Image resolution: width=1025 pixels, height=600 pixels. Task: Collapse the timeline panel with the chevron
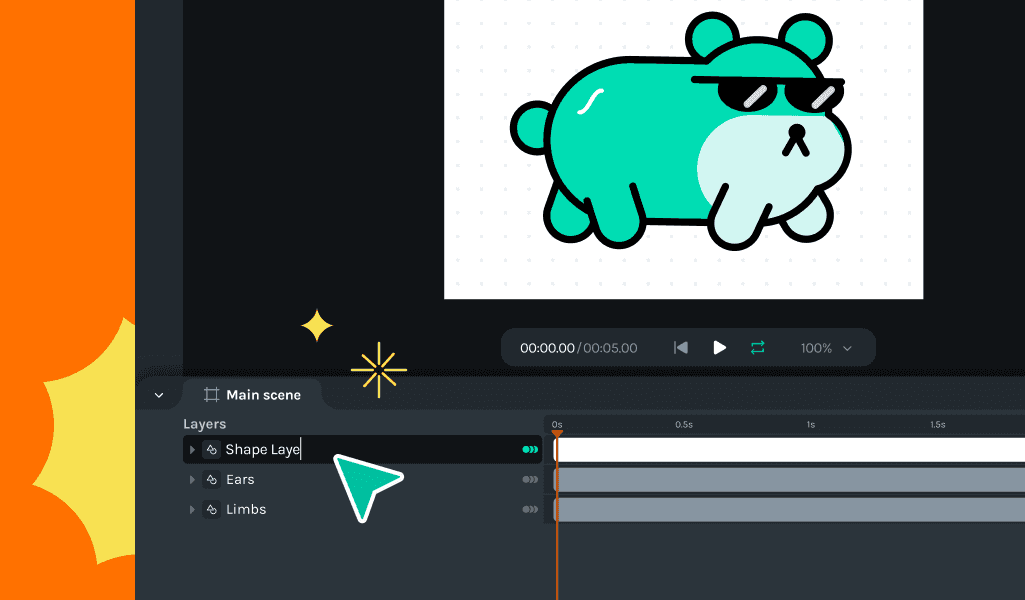point(158,394)
